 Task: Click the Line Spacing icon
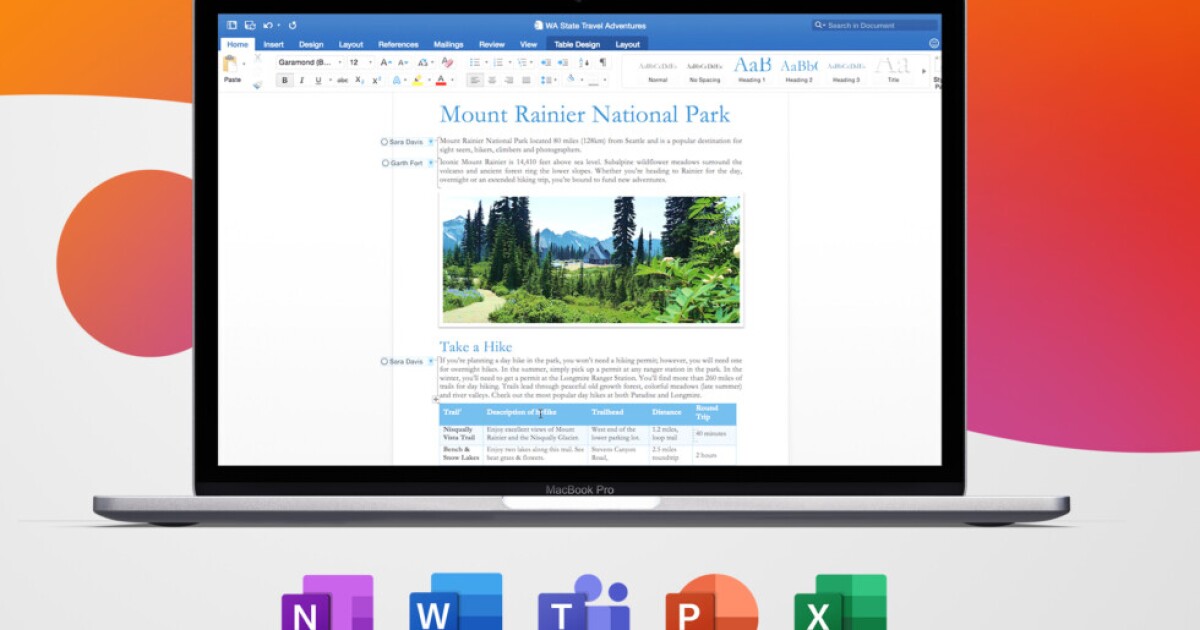[x=546, y=80]
